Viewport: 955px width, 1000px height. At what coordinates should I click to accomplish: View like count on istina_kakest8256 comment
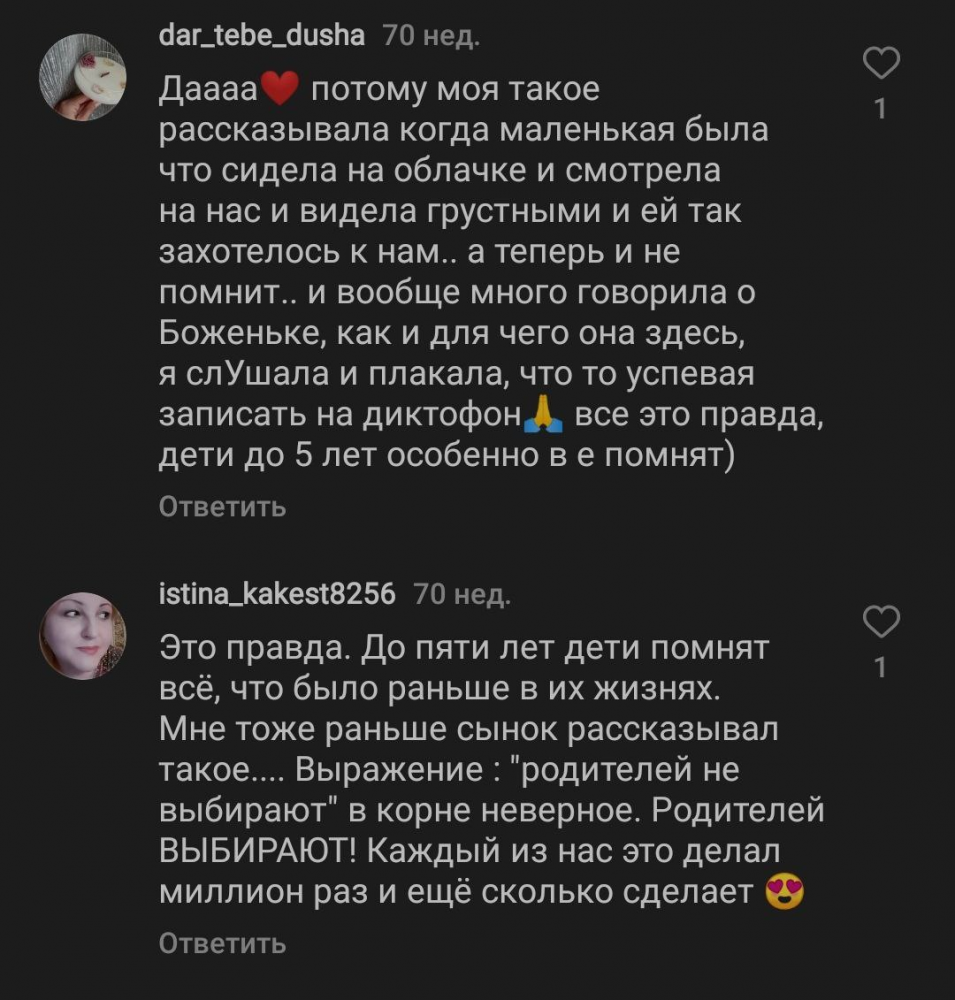(x=880, y=667)
